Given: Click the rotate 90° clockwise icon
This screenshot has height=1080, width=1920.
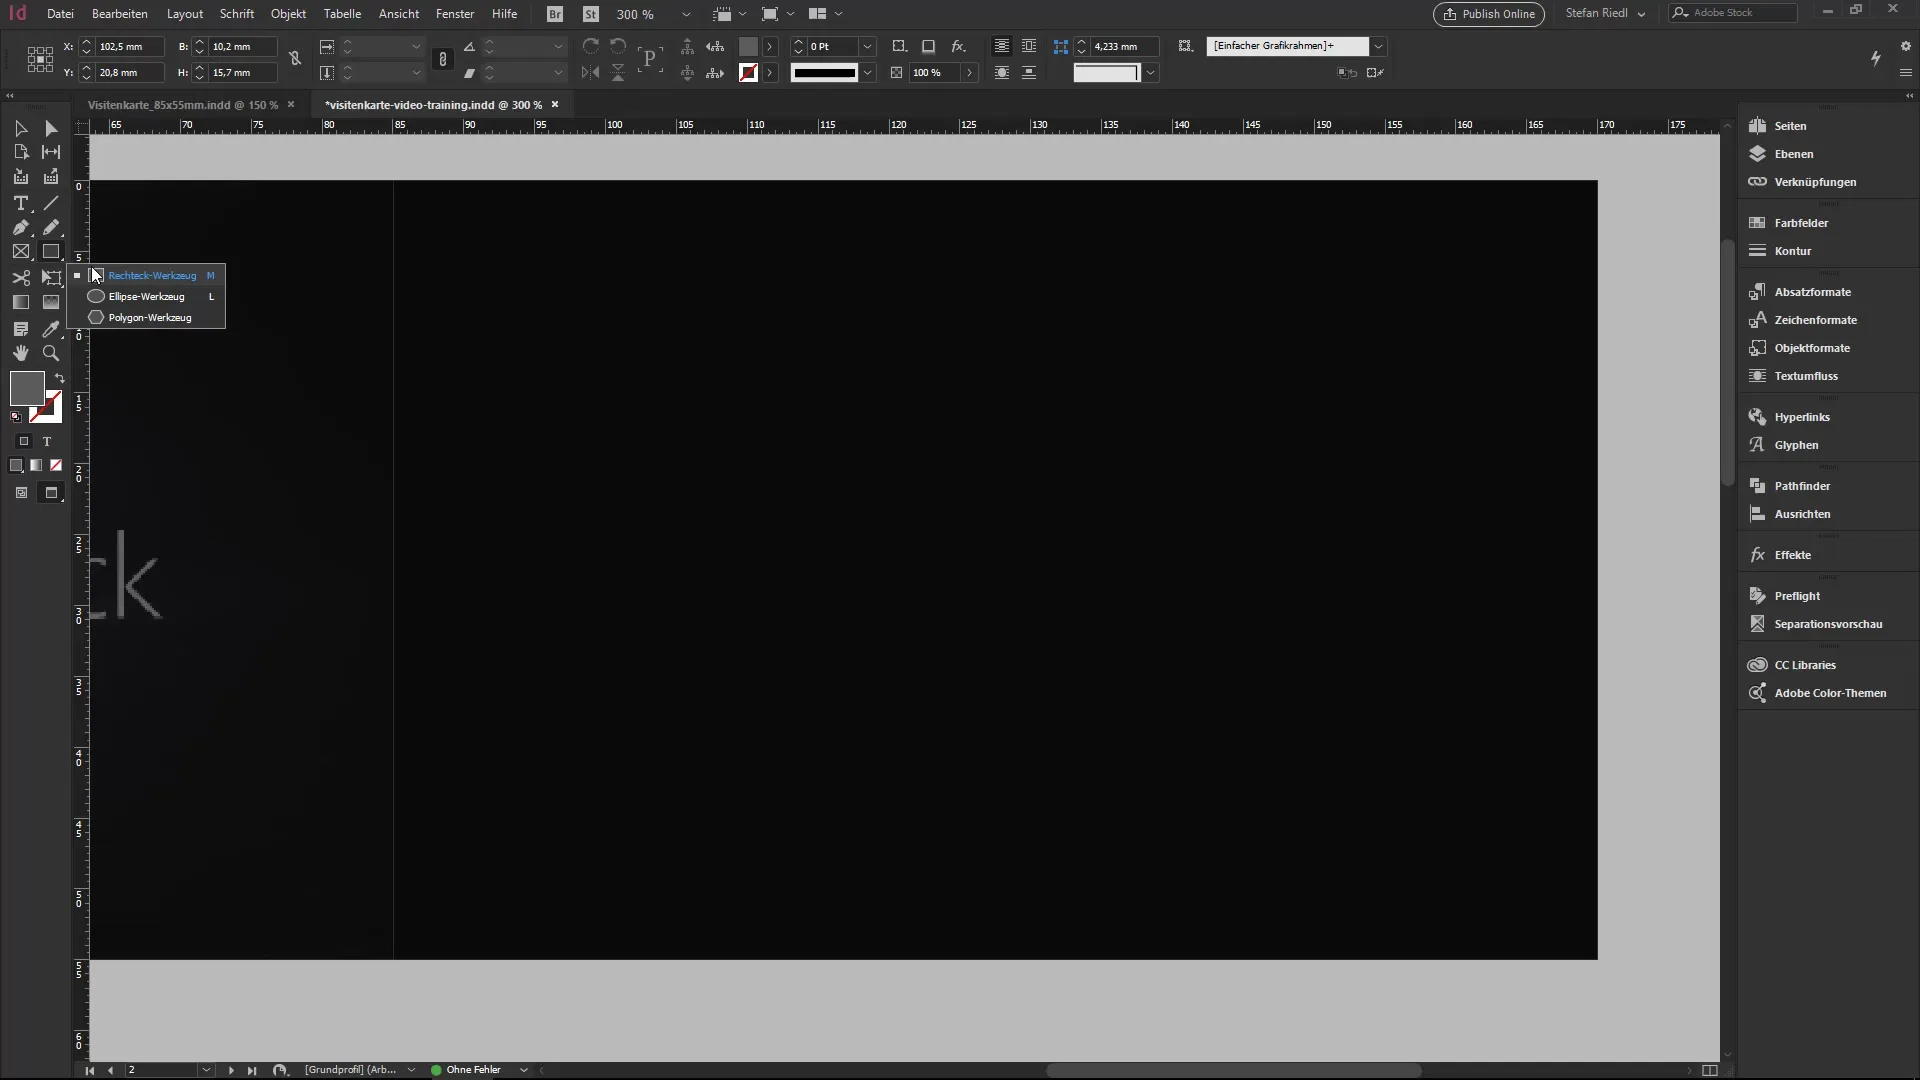Looking at the screenshot, I should pos(591,46).
